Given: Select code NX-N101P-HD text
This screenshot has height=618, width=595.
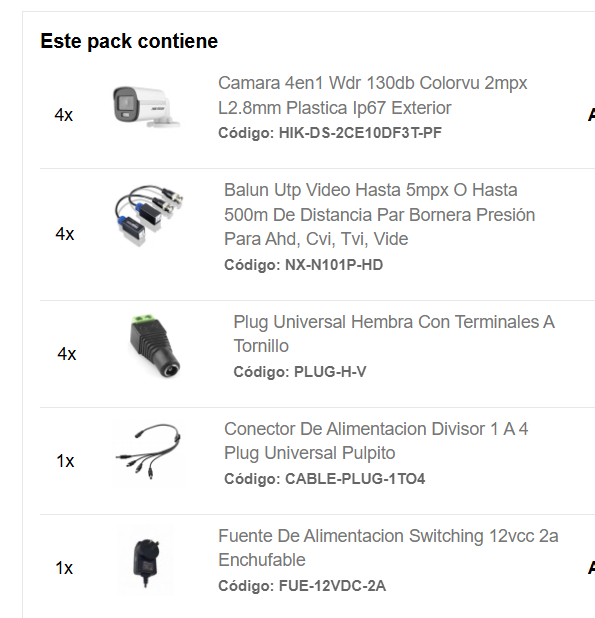Looking at the screenshot, I should point(334,265).
